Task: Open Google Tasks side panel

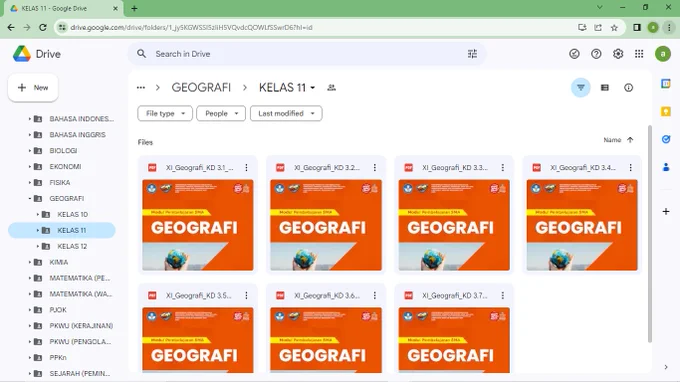Action: [x=666, y=139]
